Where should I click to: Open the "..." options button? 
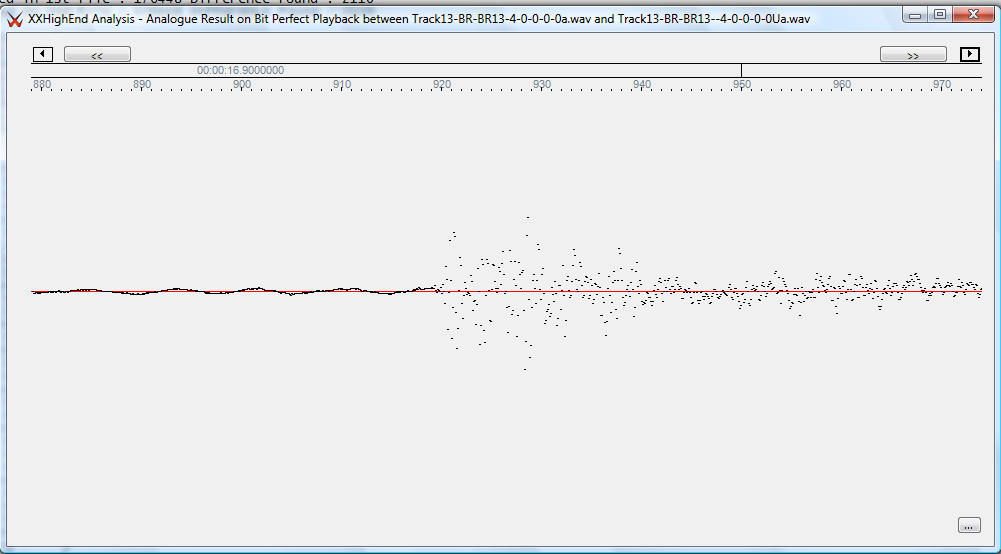[x=969, y=525]
